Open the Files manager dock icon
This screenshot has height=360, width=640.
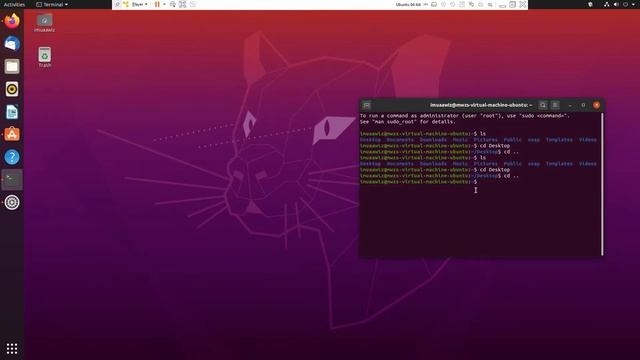pos(12,66)
